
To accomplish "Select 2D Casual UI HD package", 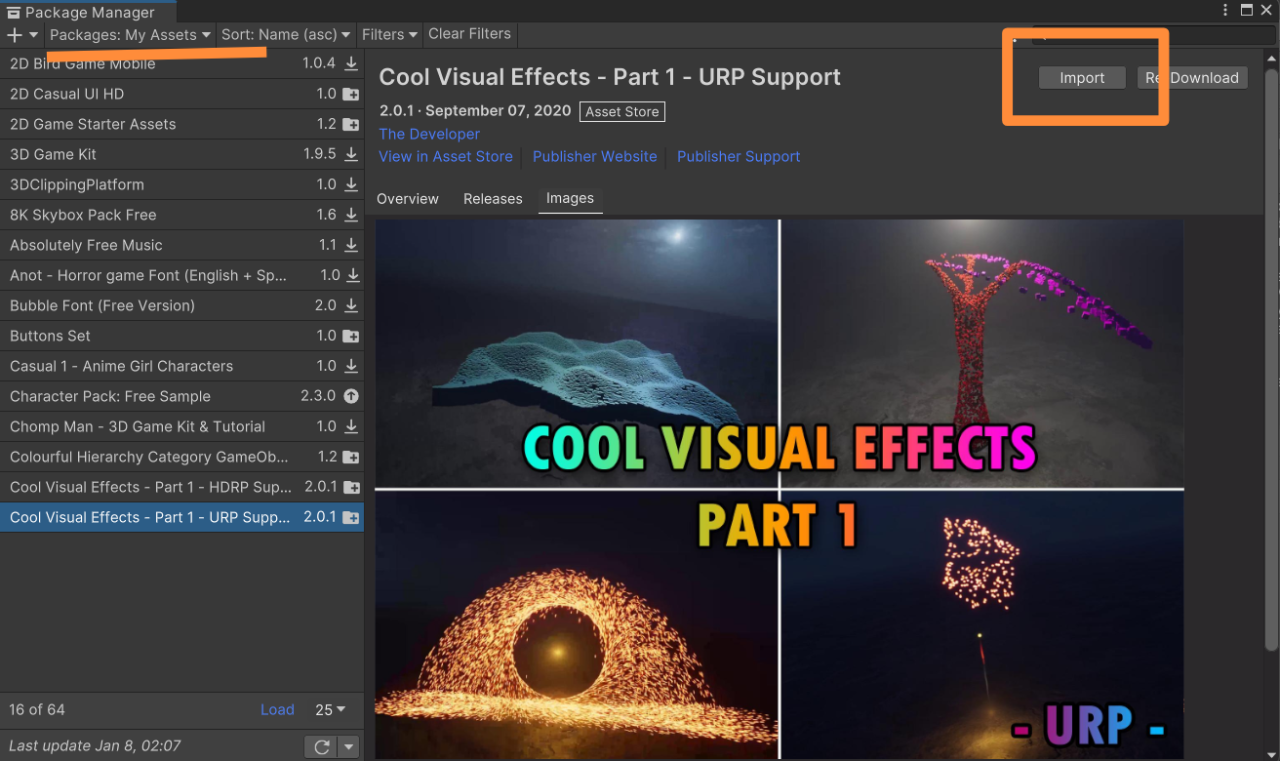I will pos(182,94).
